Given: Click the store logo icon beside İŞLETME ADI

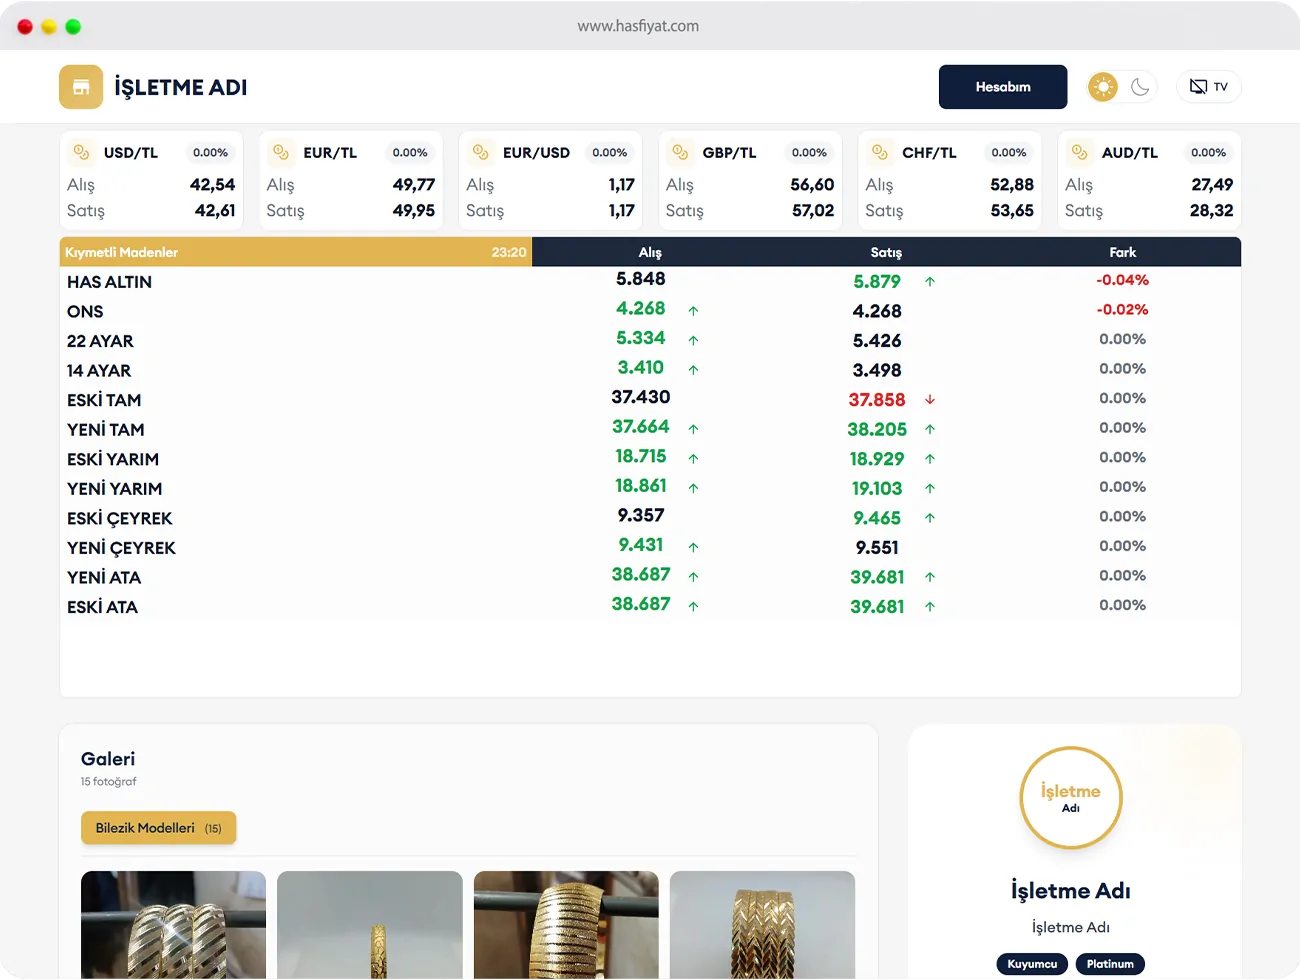Looking at the screenshot, I should (81, 87).
